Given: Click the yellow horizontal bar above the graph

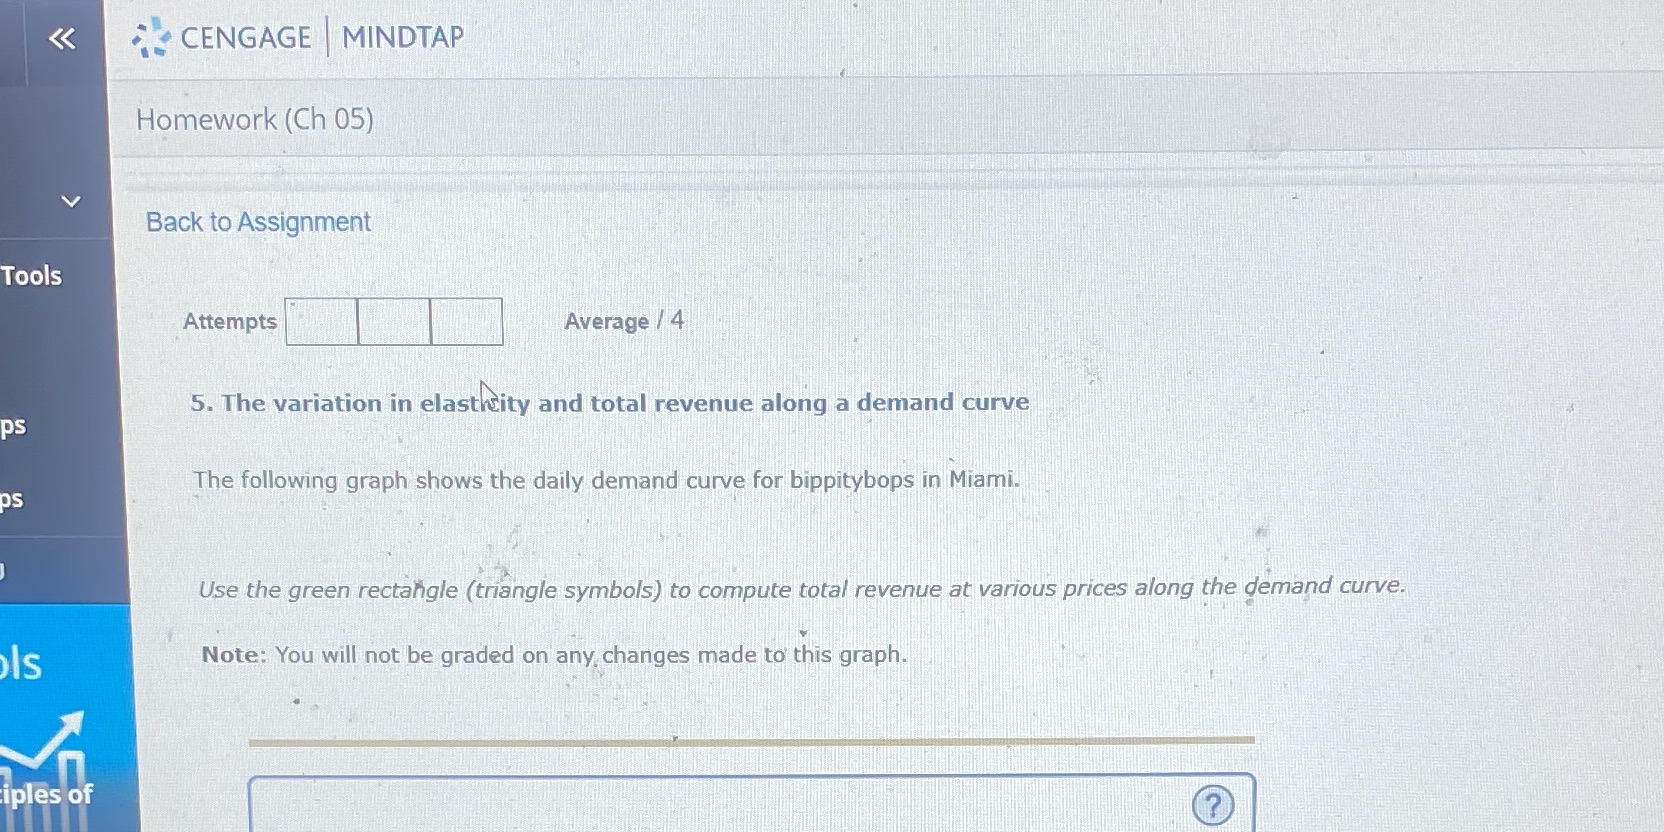Looking at the screenshot, I should (752, 740).
